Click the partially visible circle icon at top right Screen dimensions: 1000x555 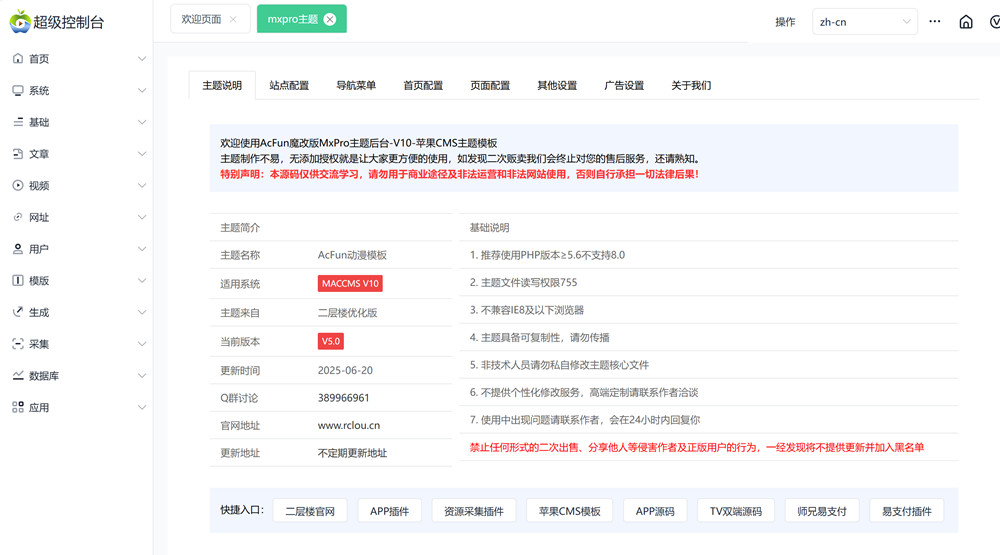pyautogui.click(x=994, y=22)
